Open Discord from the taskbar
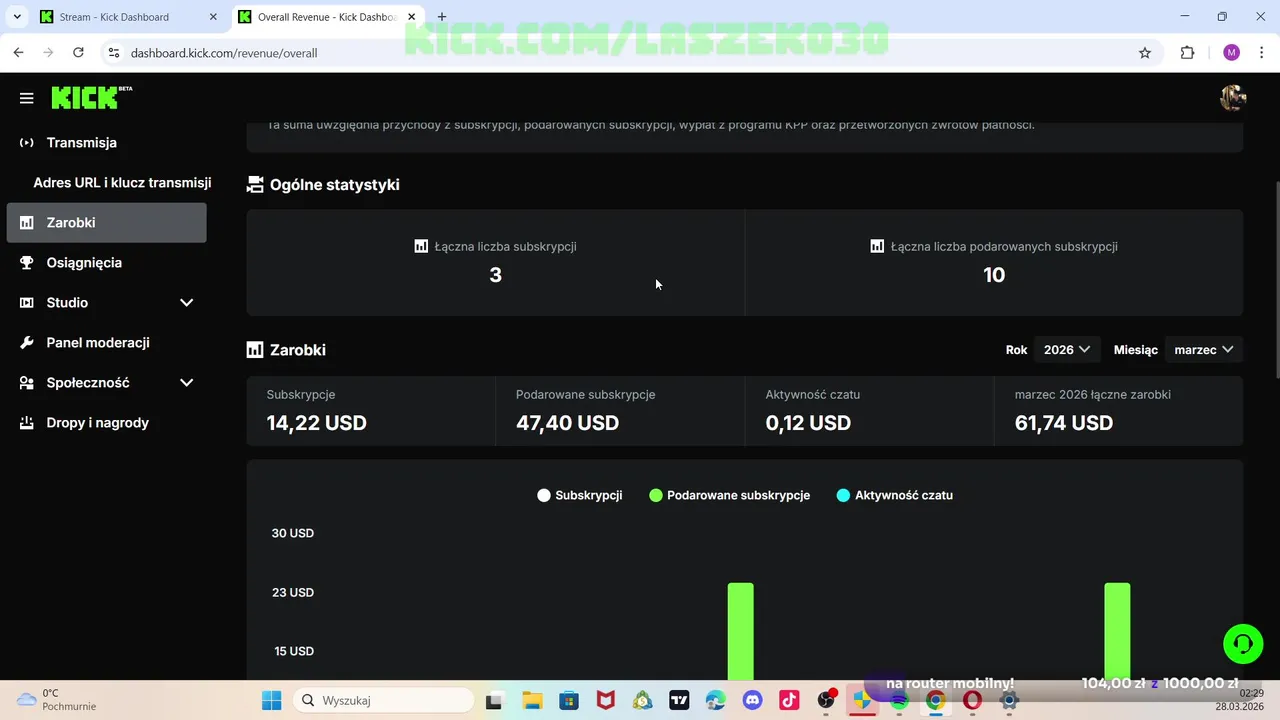1280x720 pixels. pos(752,700)
